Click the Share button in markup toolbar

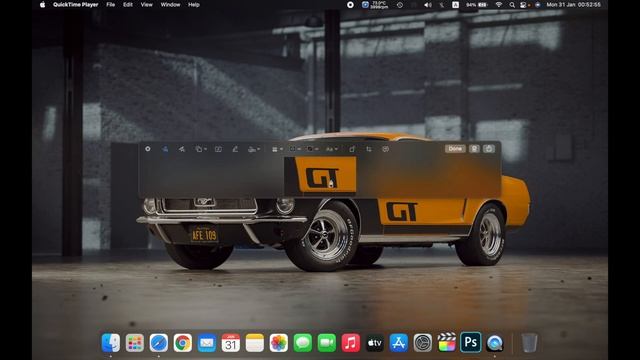click(489, 149)
